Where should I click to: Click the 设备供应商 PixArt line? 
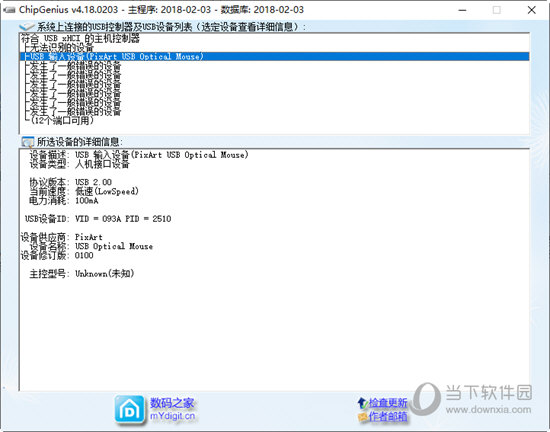(x=62, y=237)
